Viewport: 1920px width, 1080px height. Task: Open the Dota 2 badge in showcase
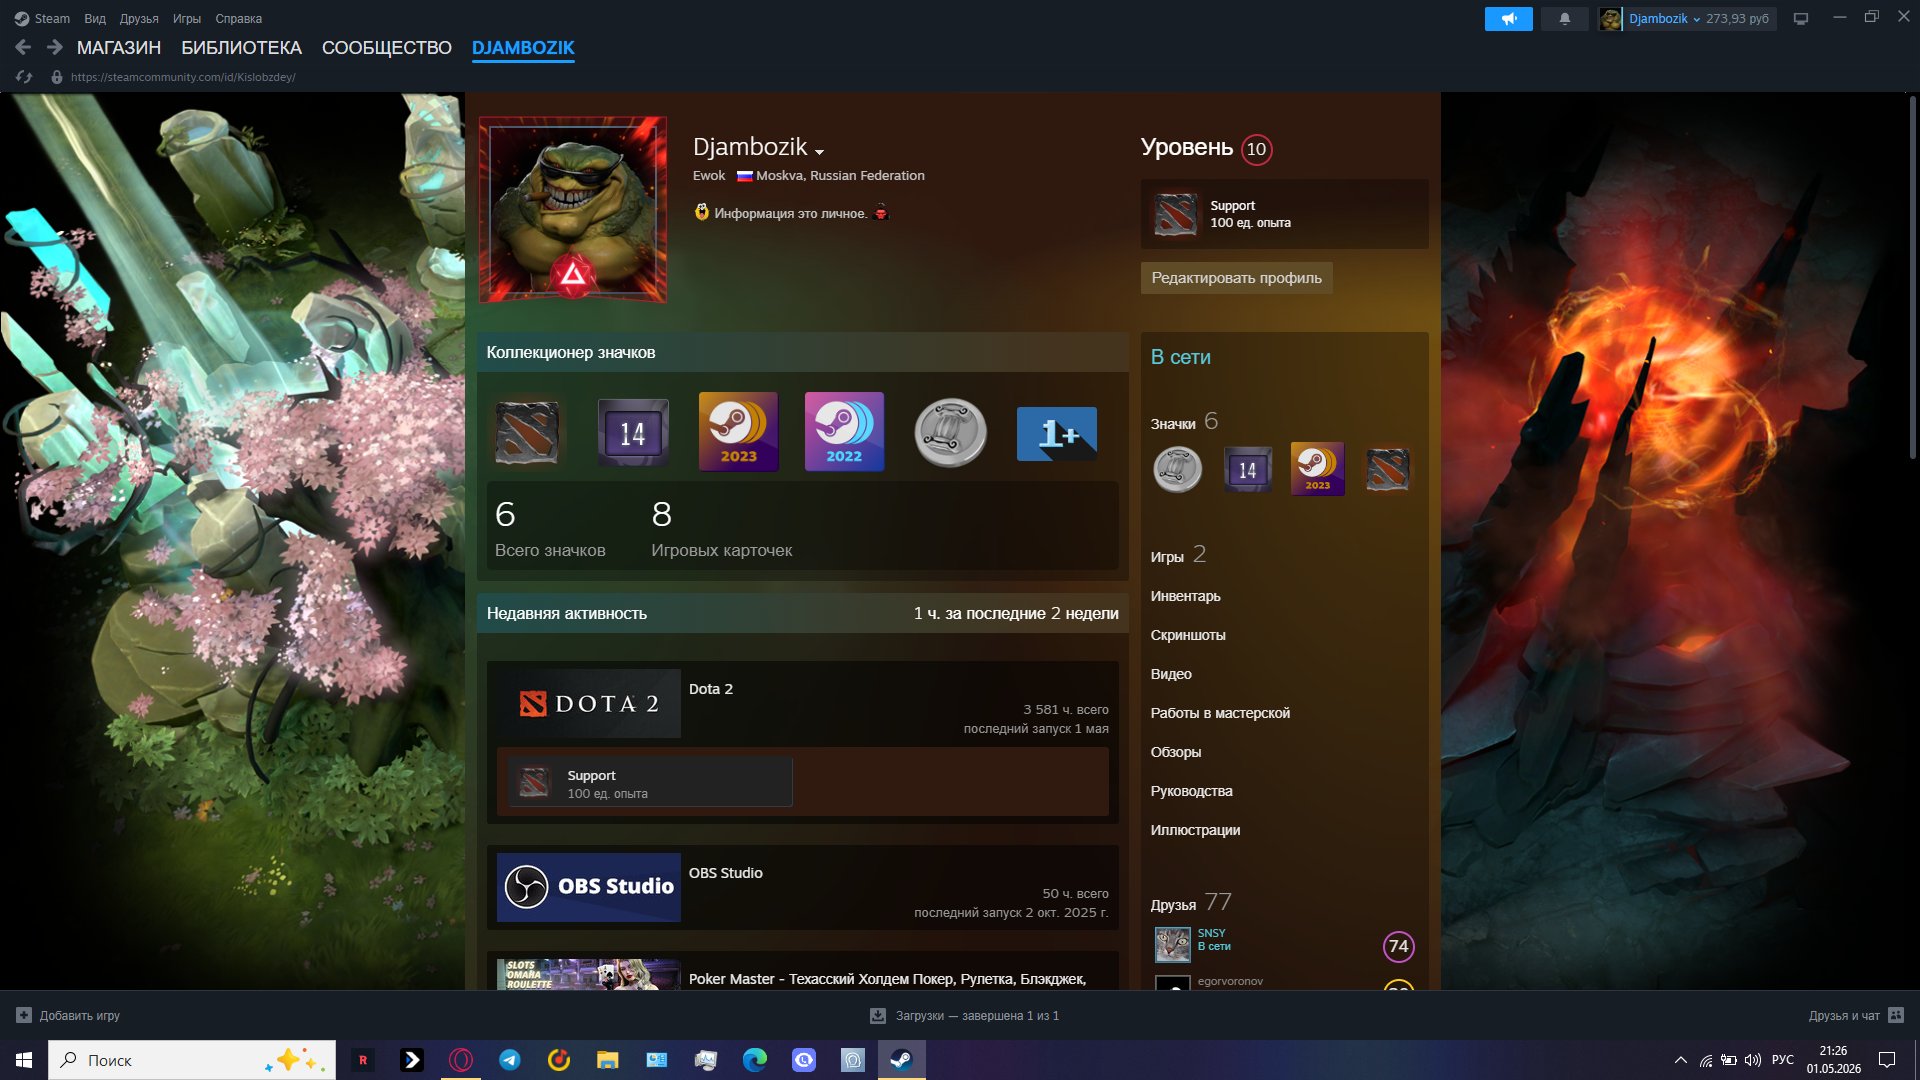[x=527, y=432]
